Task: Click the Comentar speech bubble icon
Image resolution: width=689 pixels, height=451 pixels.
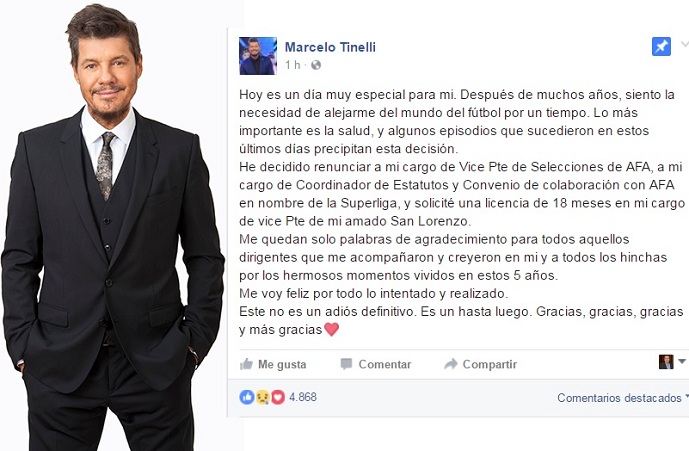Action: (346, 364)
